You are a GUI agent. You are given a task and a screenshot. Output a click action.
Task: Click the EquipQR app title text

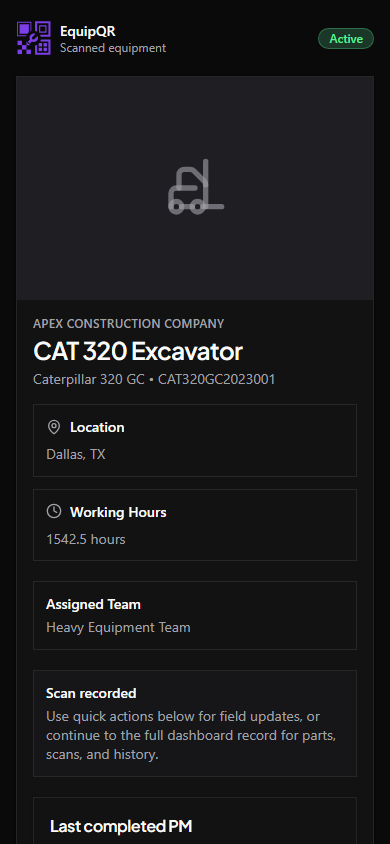tap(88, 32)
